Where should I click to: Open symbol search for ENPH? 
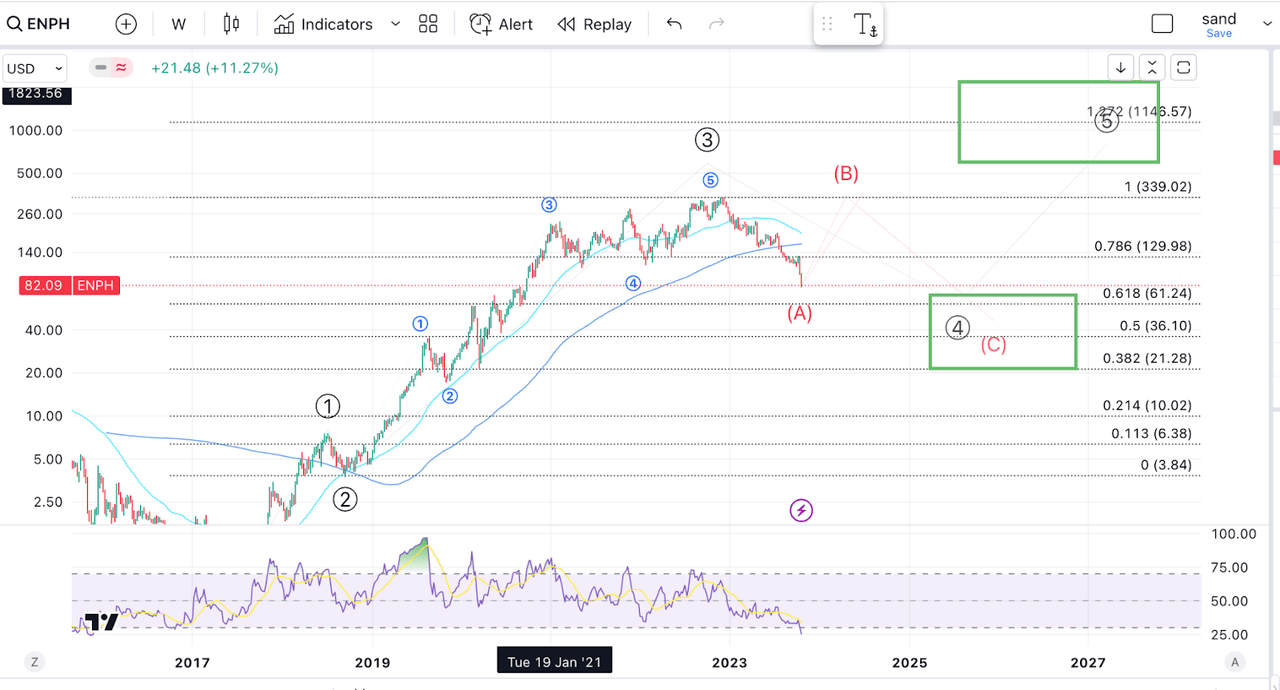pos(40,24)
